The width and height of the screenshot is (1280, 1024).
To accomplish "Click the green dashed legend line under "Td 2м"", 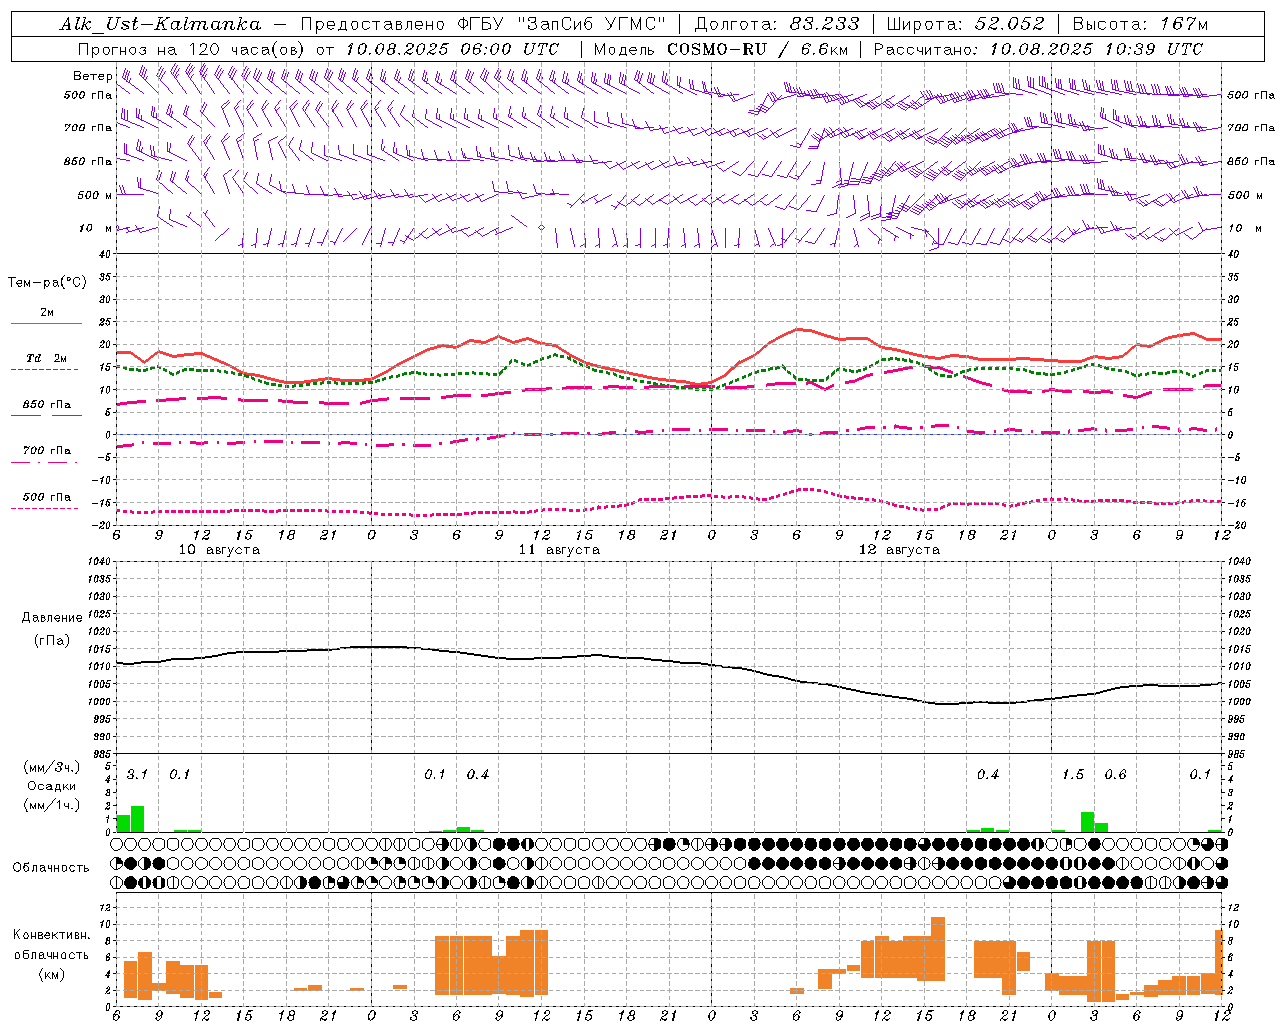I will (44, 369).
